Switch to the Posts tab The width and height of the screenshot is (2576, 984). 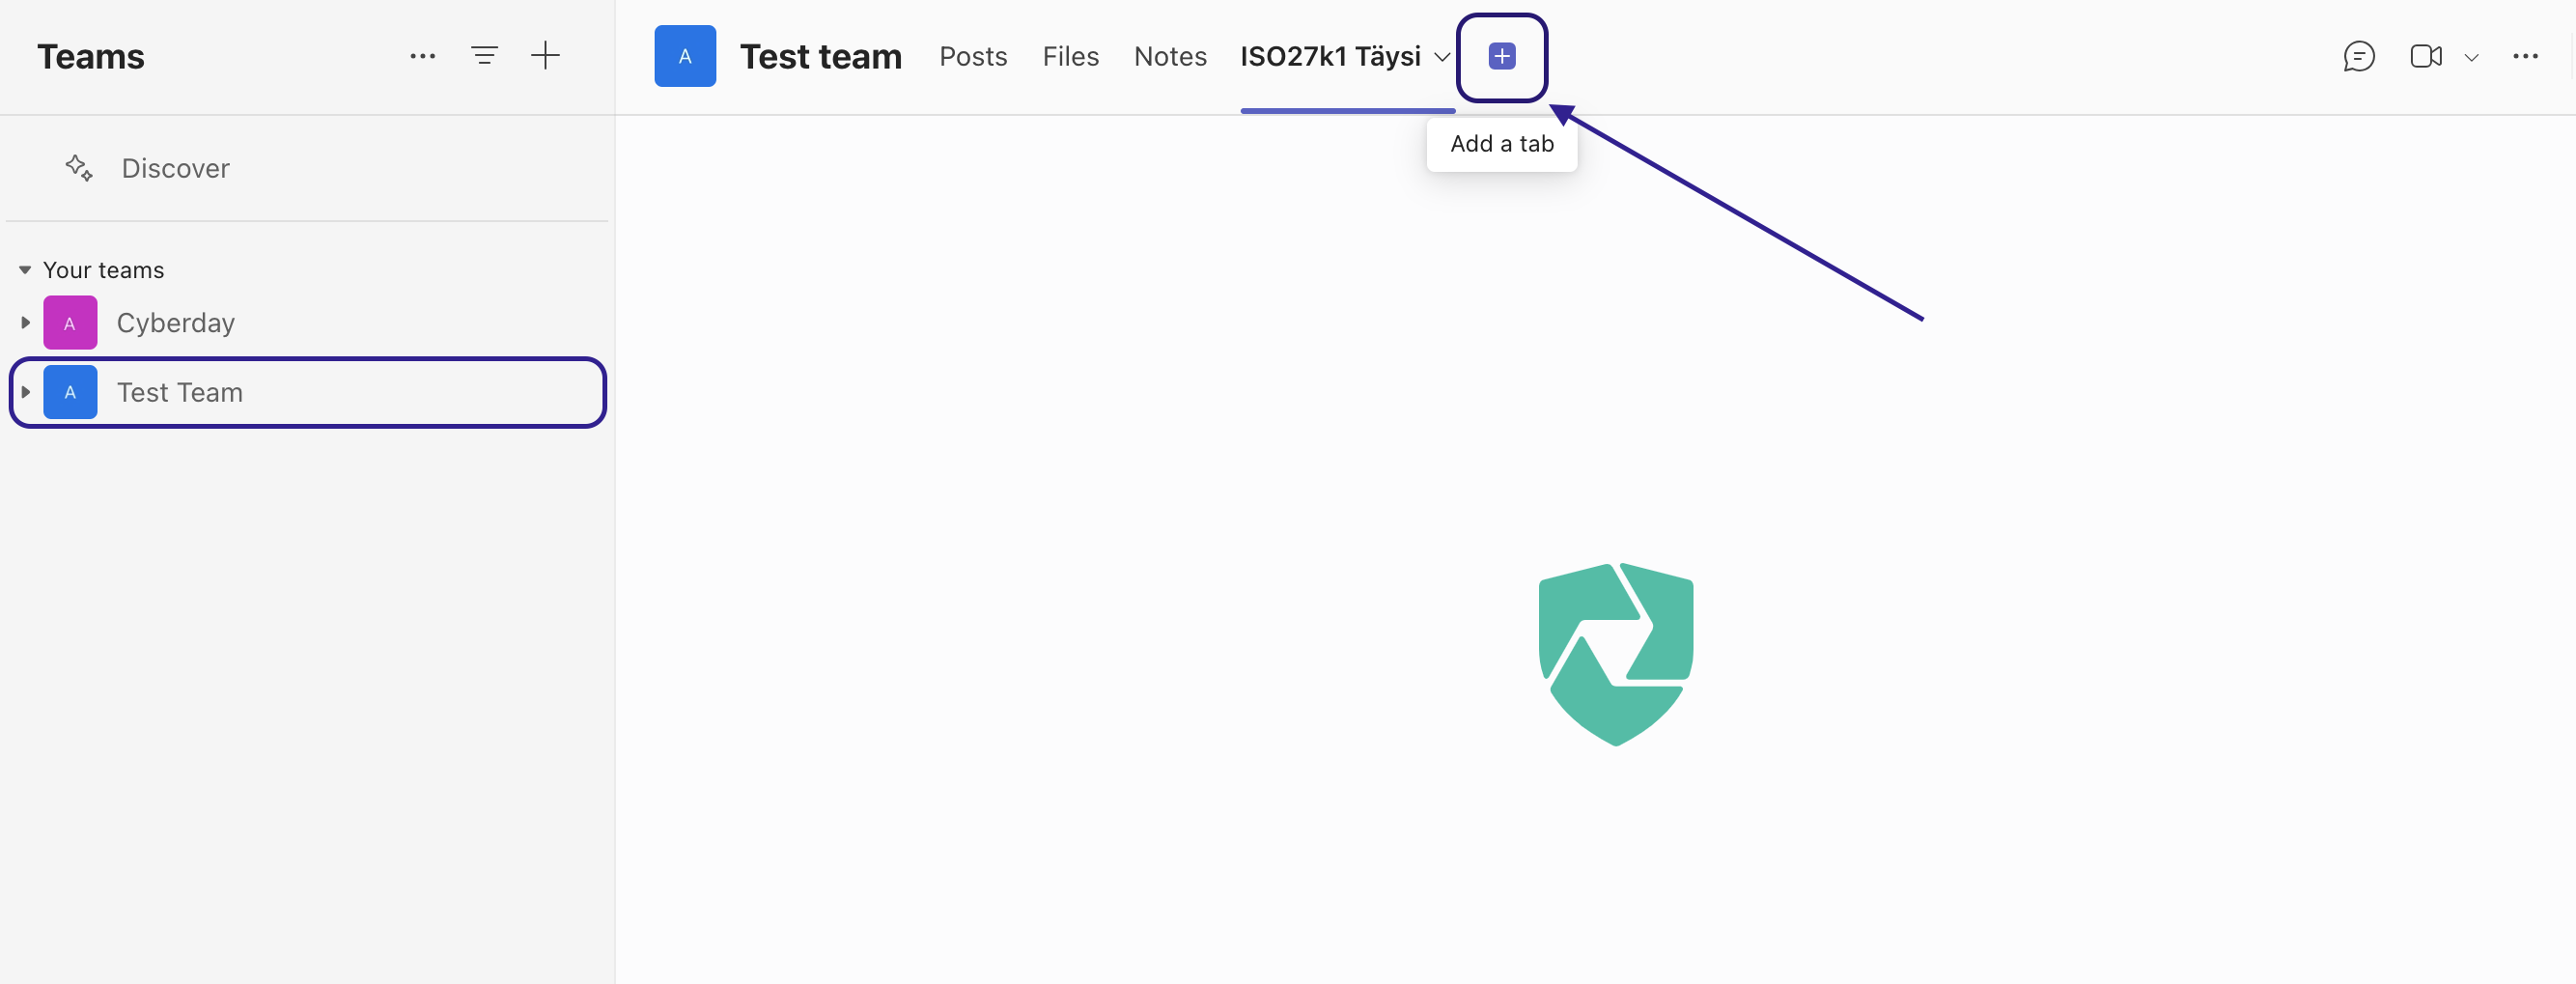[972, 57]
